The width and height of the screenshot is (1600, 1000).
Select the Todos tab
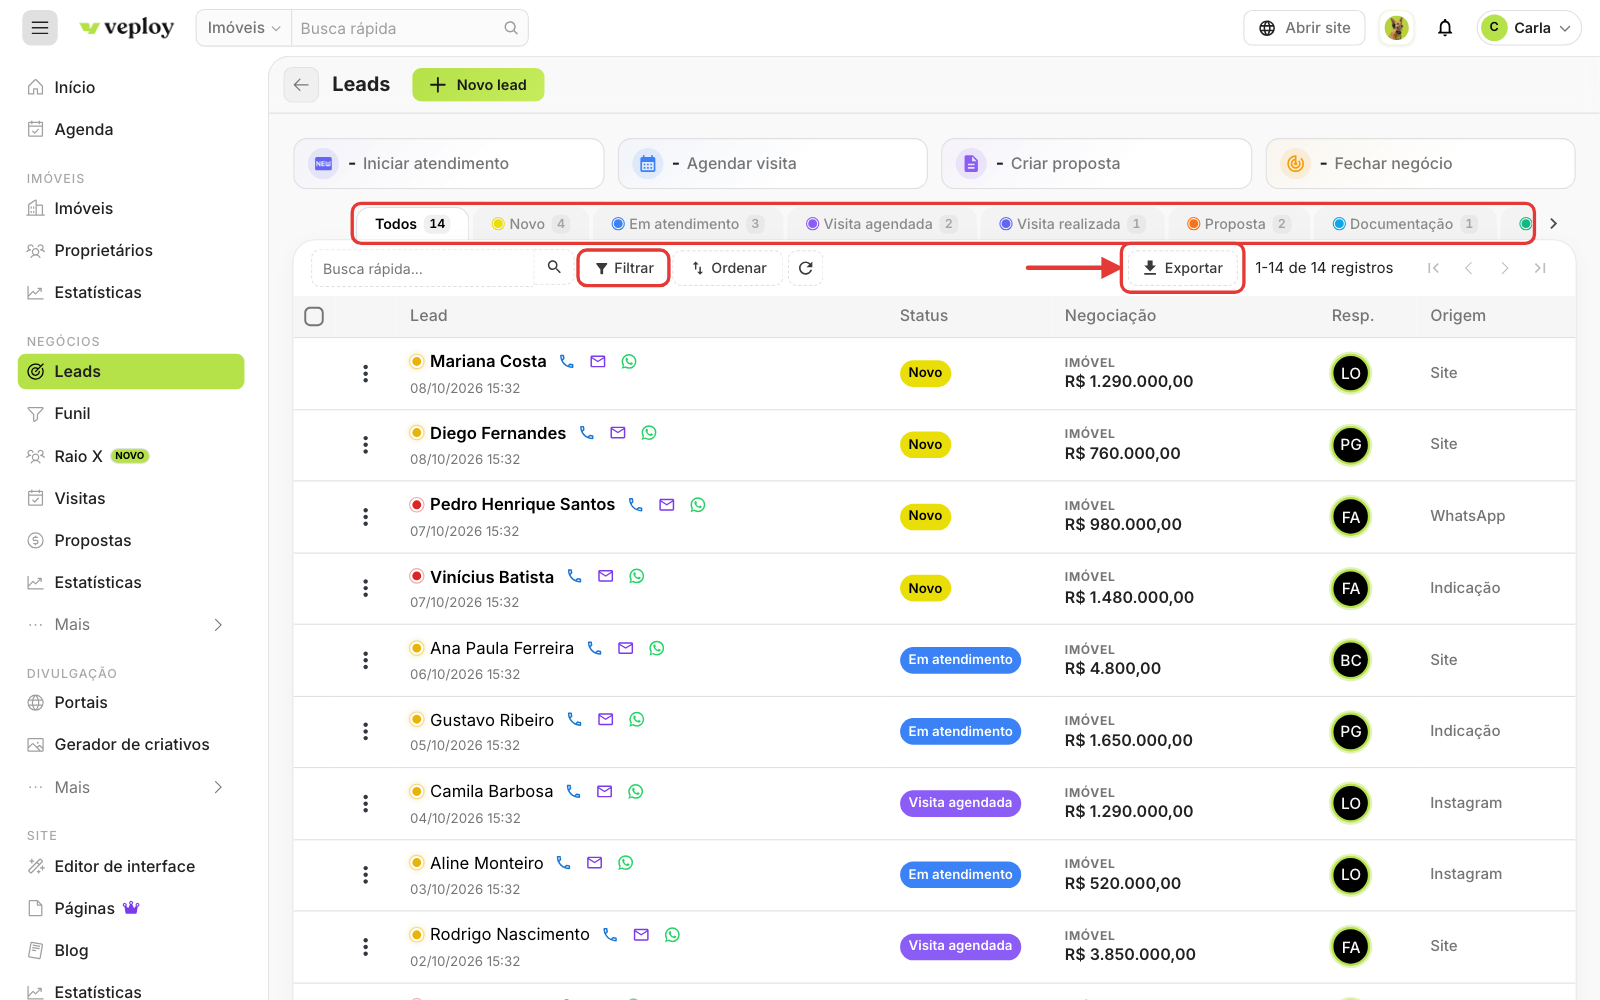(411, 224)
